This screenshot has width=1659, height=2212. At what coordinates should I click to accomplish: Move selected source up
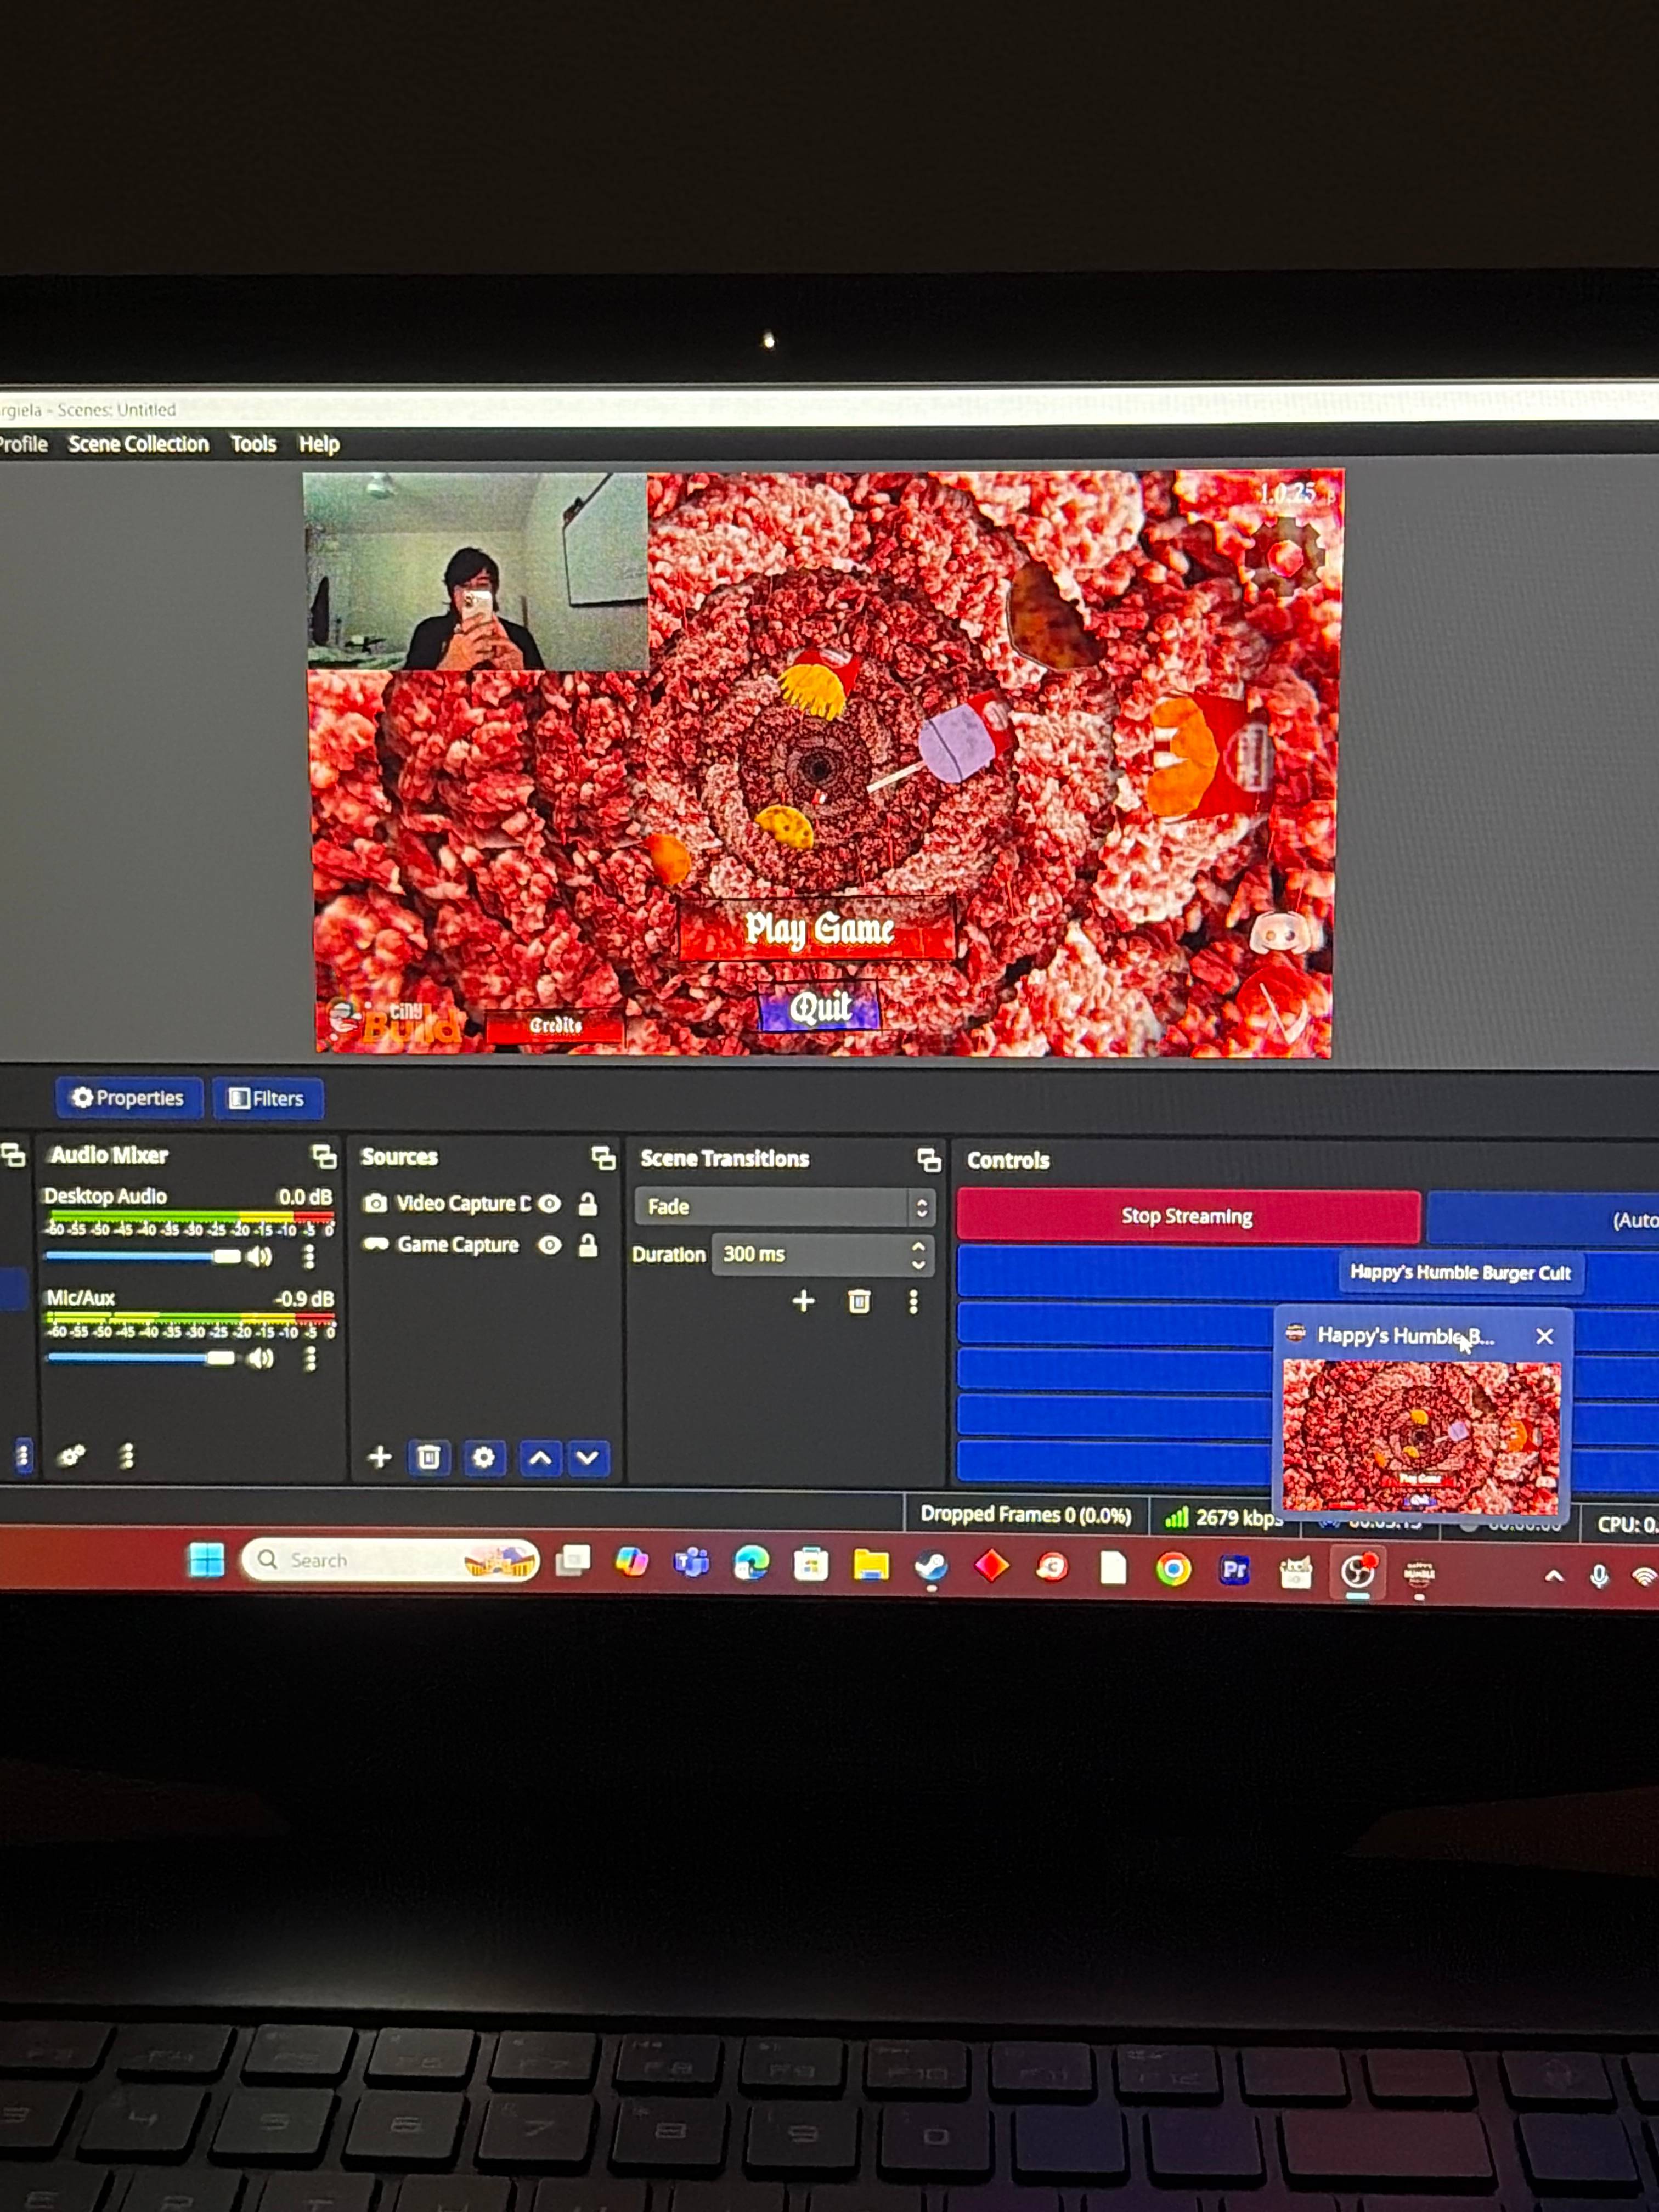[x=540, y=1458]
